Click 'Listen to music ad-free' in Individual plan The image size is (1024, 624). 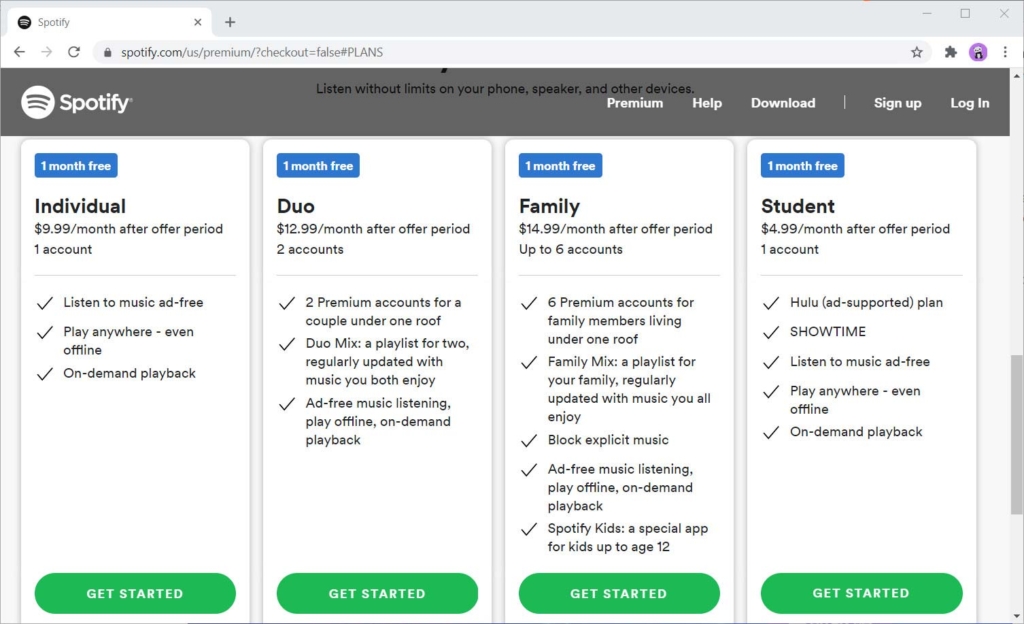click(133, 302)
